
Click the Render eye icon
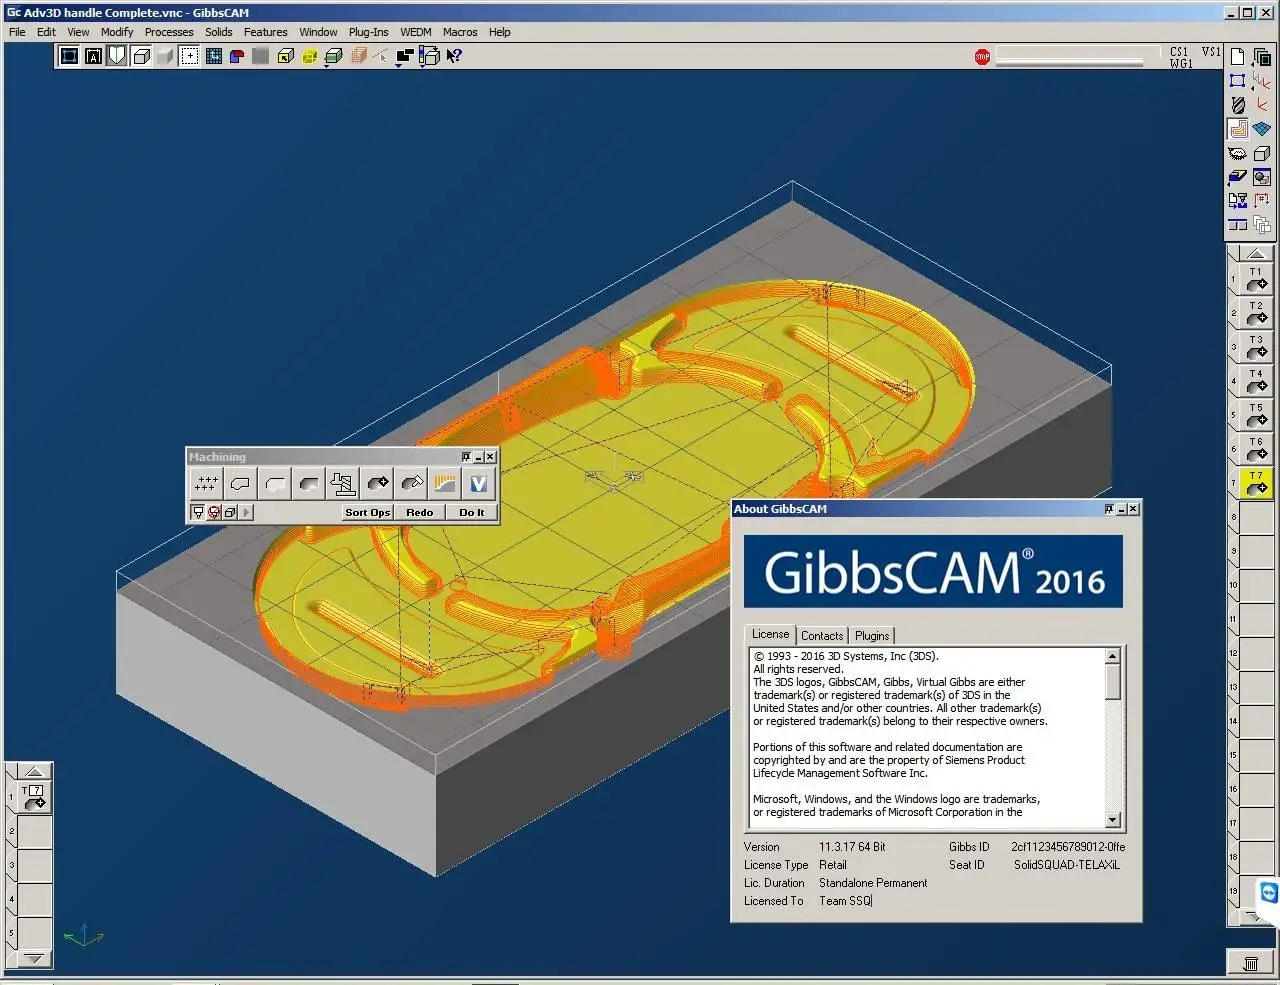(x=1238, y=154)
